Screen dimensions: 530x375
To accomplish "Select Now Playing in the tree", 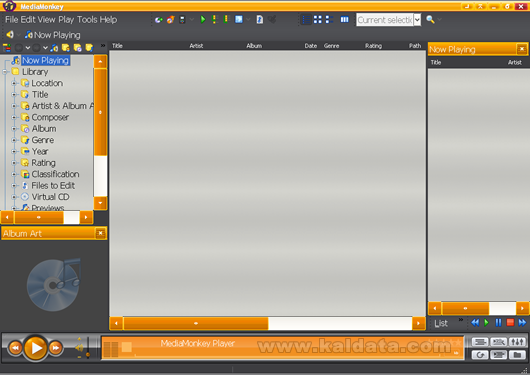I will pyautogui.click(x=46, y=60).
